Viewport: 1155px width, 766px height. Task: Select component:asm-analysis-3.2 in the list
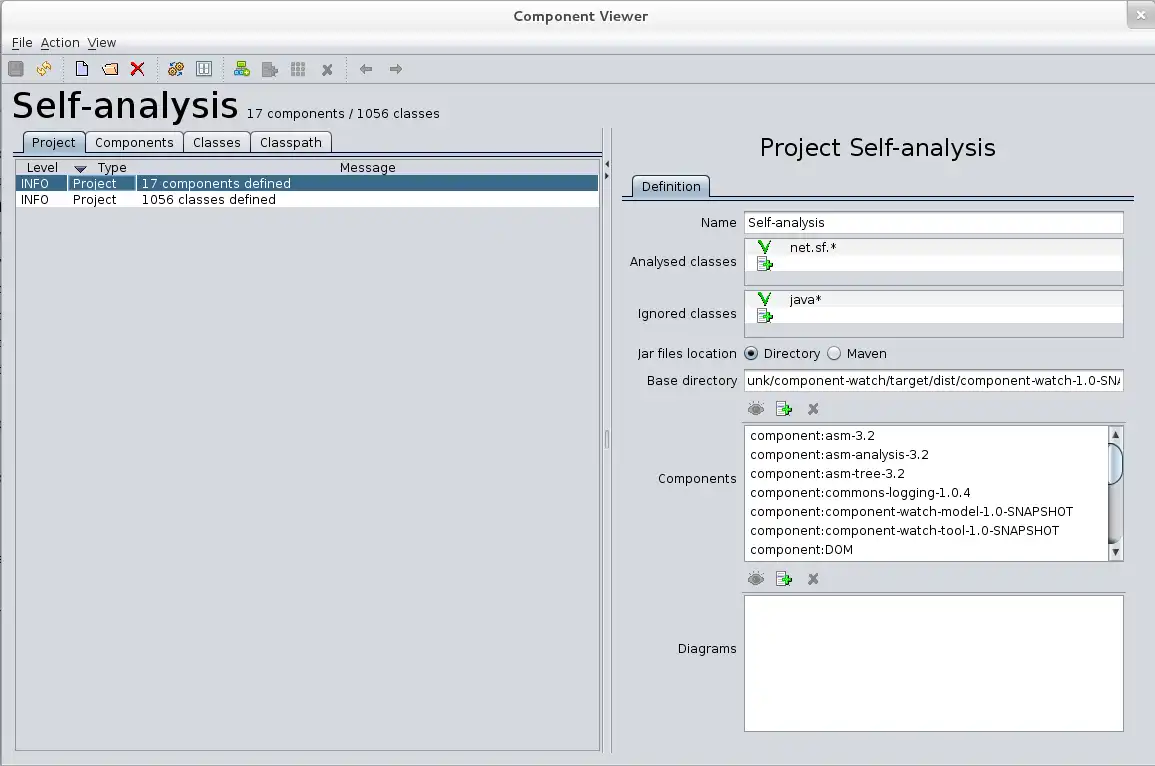(x=927, y=454)
